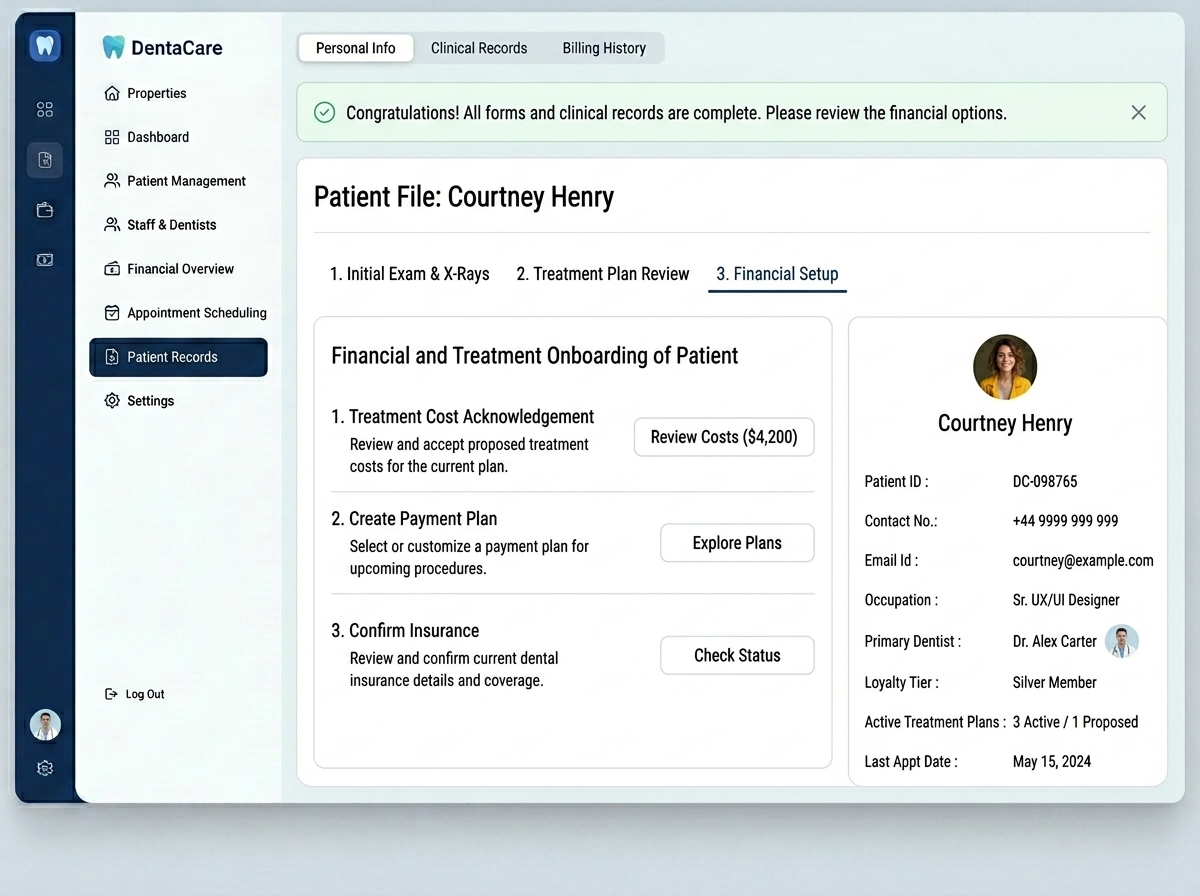Switch to the Personal Info tab
Viewport: 1200px width, 896px height.
point(356,48)
